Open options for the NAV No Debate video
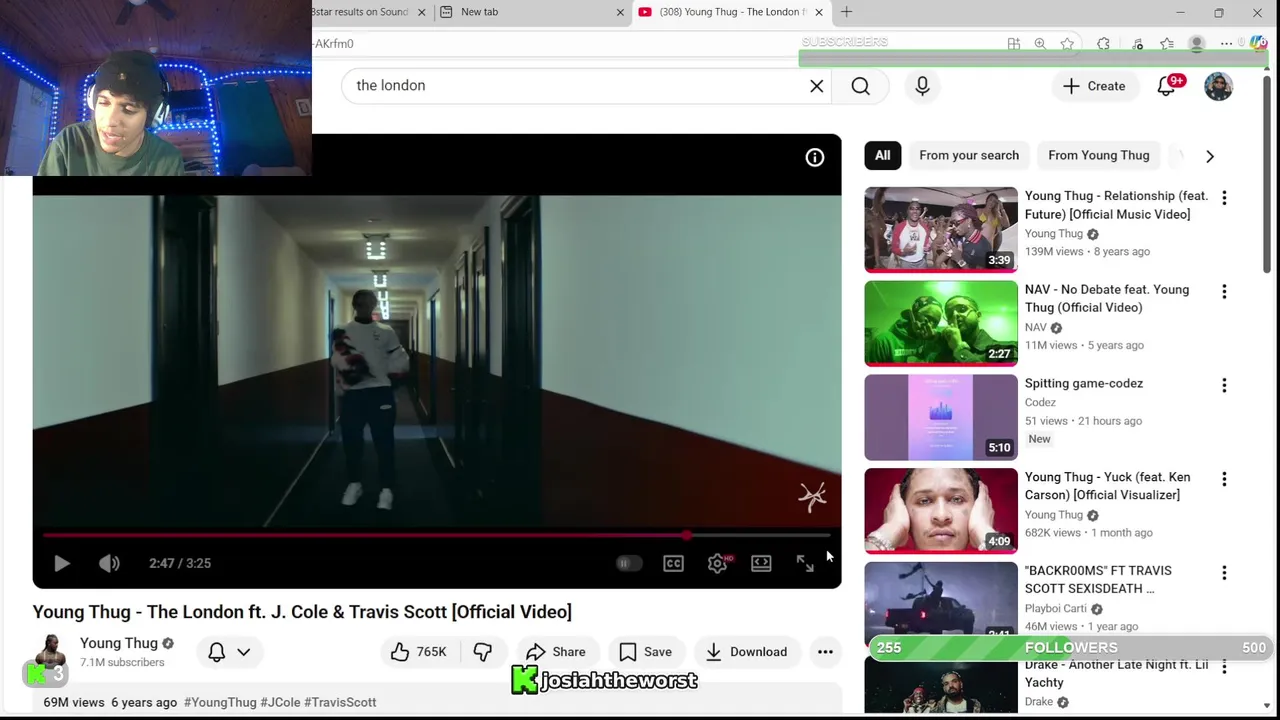 point(1224,292)
